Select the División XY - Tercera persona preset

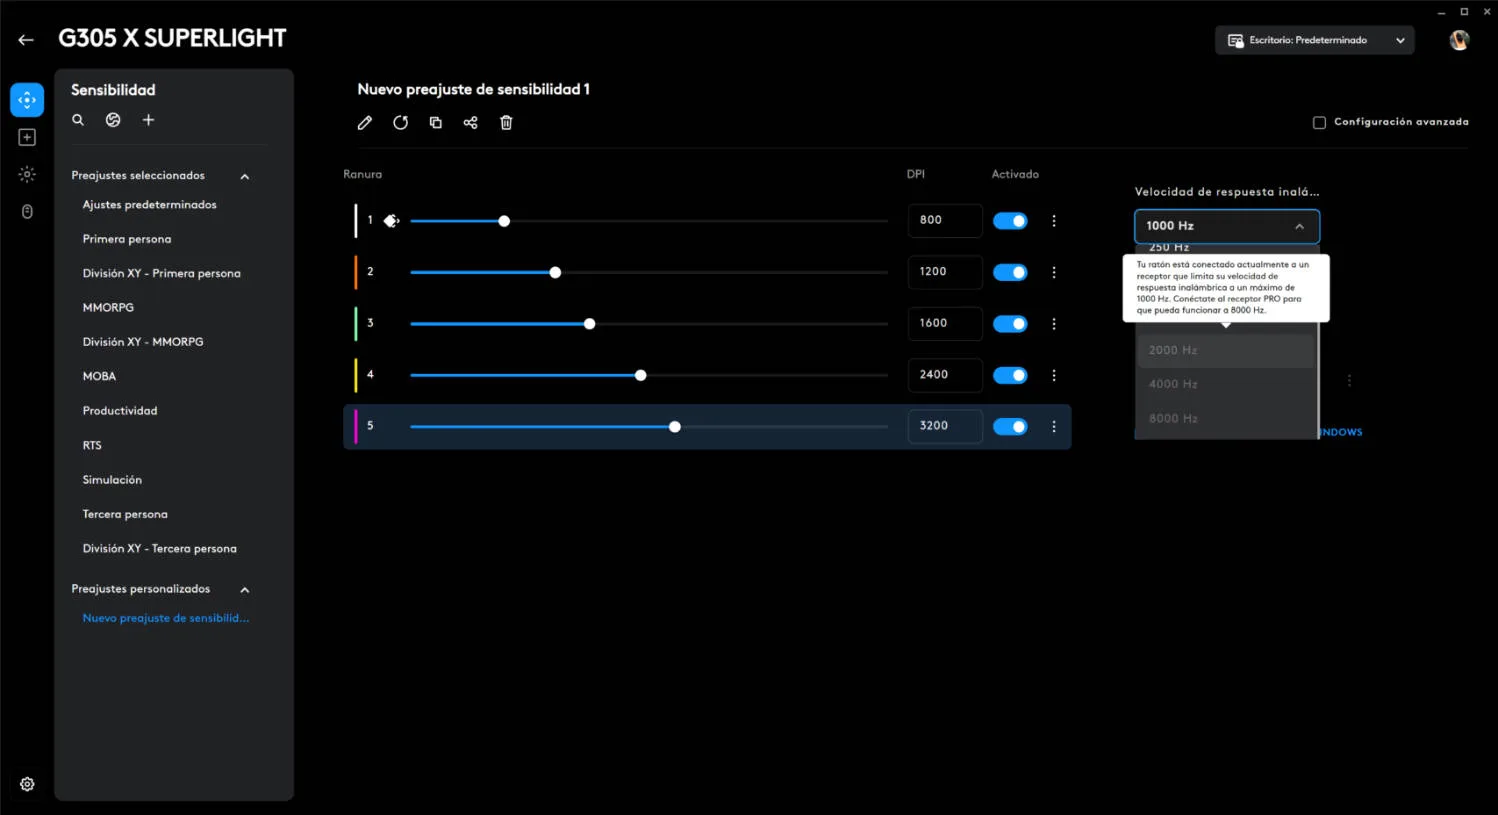(160, 549)
